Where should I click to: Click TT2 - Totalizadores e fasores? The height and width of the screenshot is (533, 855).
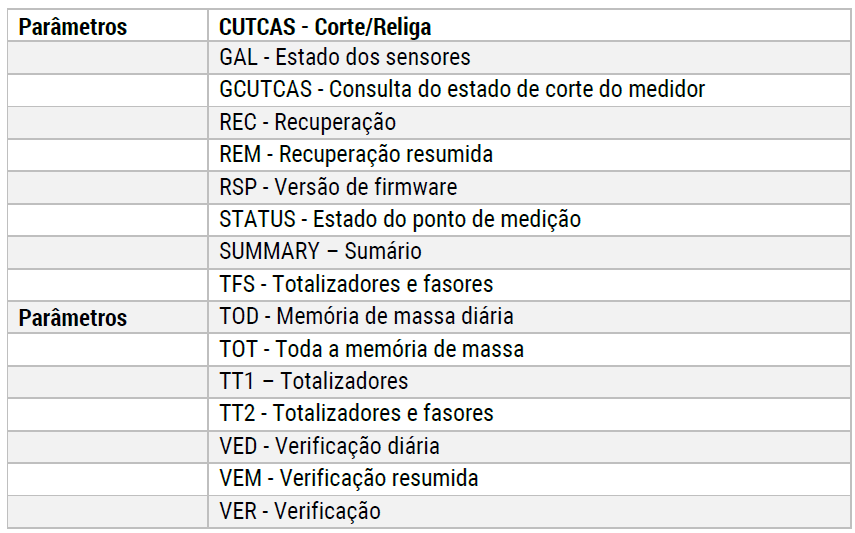(356, 413)
